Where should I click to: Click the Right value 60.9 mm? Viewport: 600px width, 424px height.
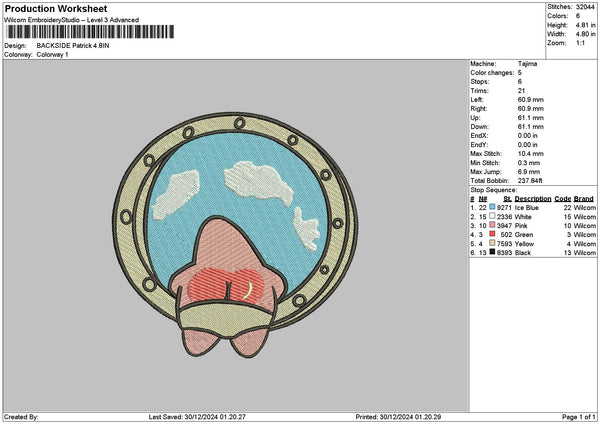[530, 109]
